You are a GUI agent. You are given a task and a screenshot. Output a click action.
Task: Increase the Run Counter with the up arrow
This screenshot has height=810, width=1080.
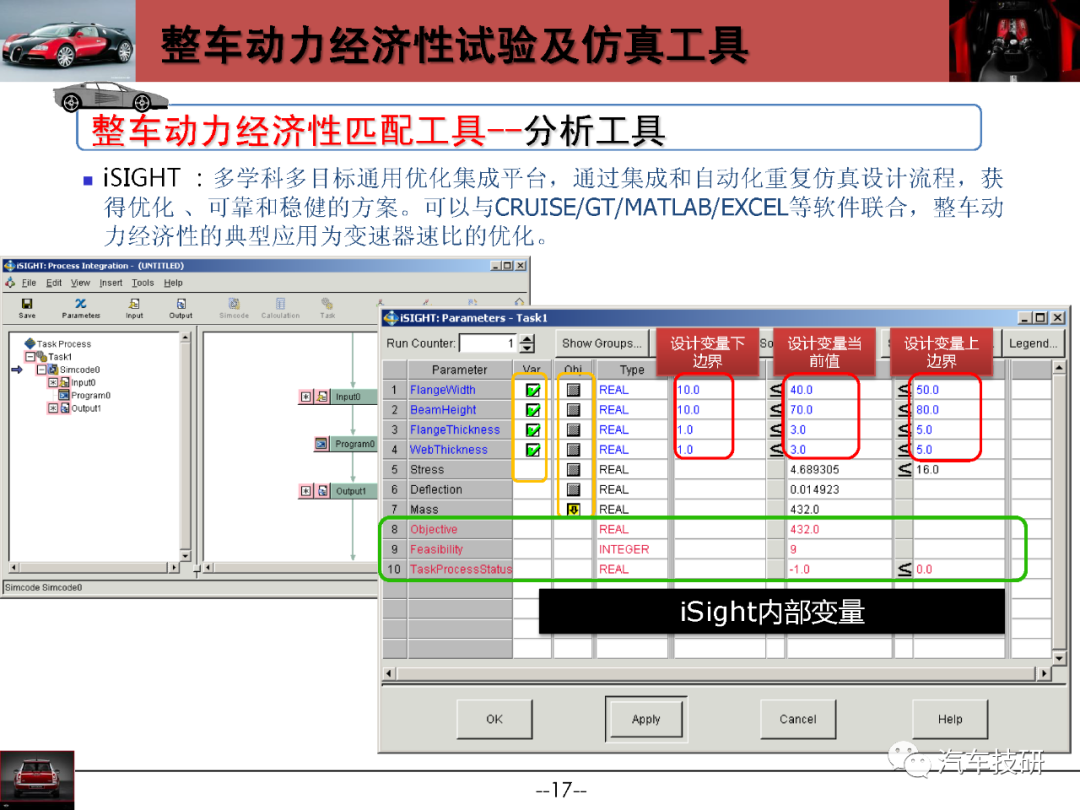coord(527,338)
